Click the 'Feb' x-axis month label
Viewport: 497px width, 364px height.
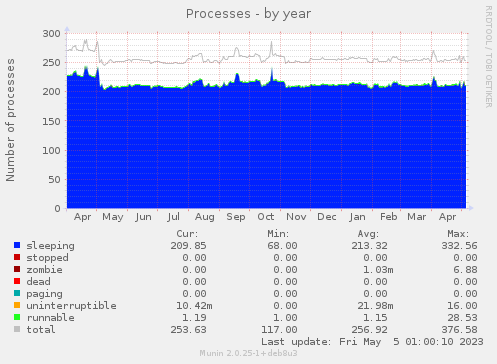(x=389, y=217)
